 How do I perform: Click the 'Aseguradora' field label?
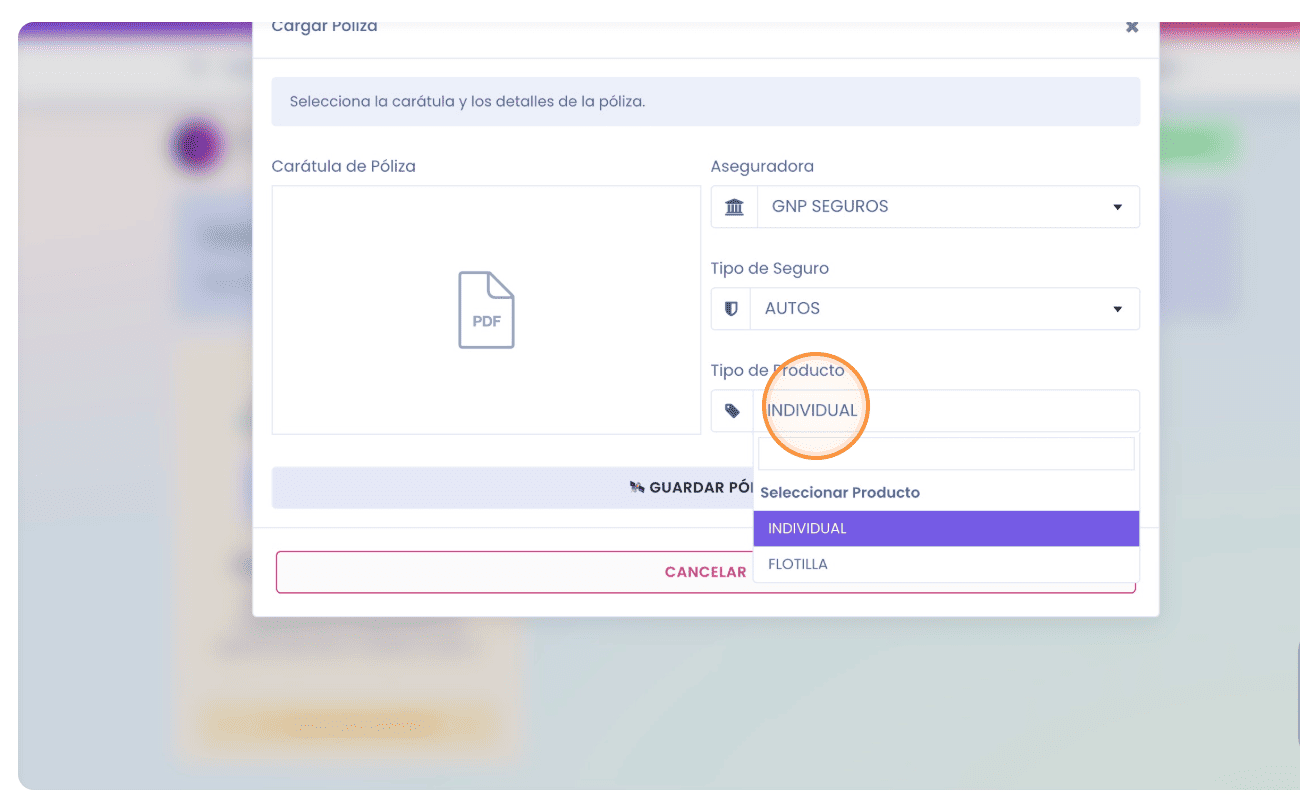click(x=762, y=166)
